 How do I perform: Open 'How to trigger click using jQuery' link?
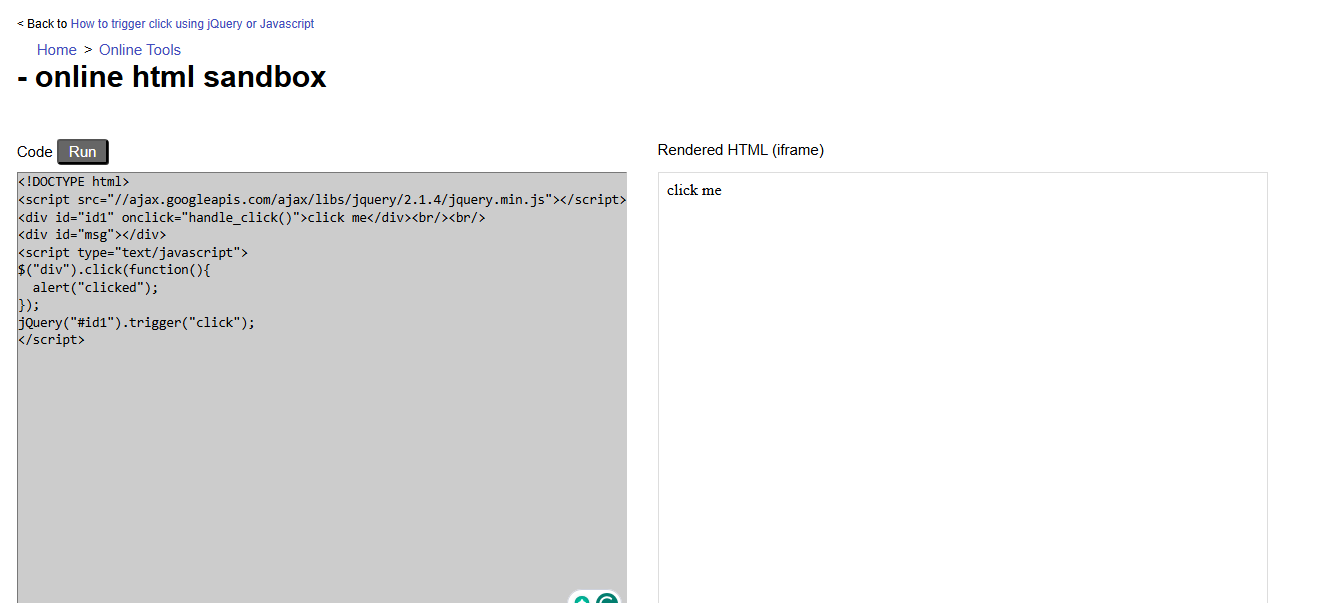192,24
